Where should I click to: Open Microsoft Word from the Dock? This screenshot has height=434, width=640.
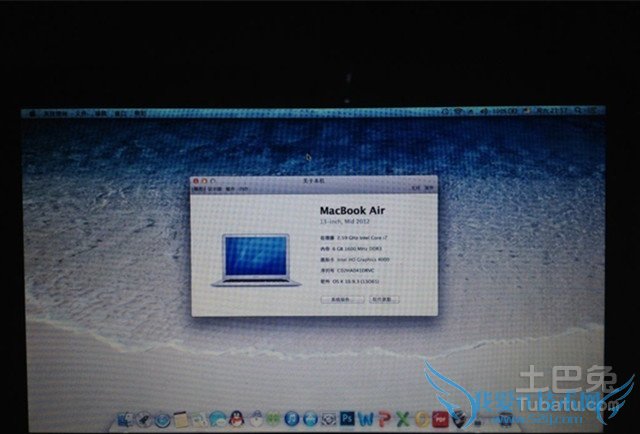366,419
